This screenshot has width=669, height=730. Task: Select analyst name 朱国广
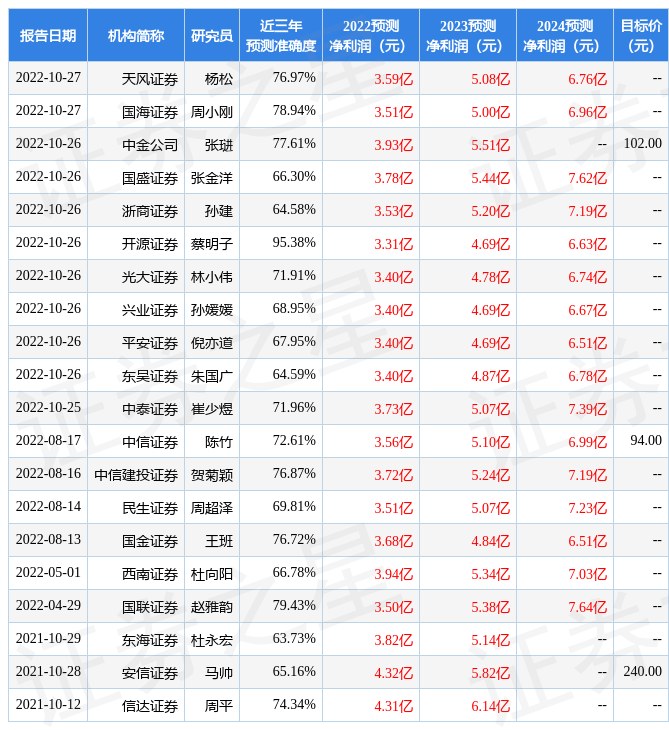click(x=212, y=376)
